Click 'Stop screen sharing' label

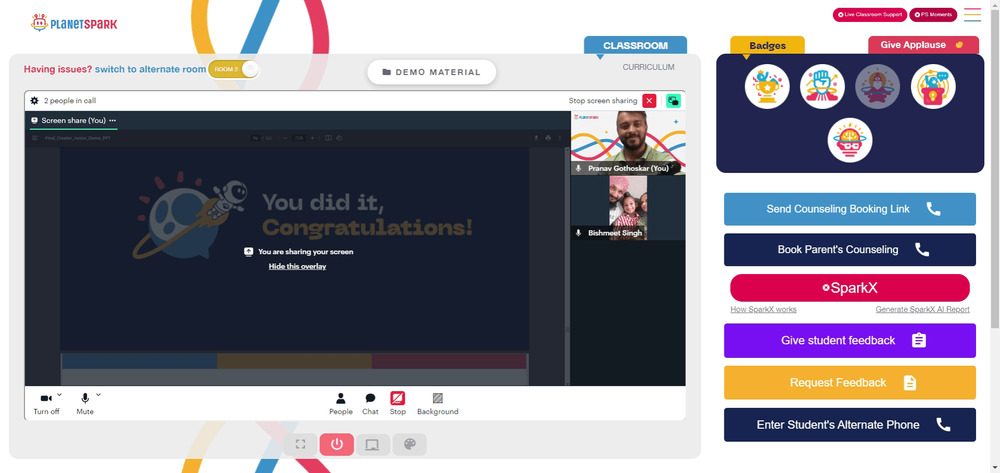(603, 101)
